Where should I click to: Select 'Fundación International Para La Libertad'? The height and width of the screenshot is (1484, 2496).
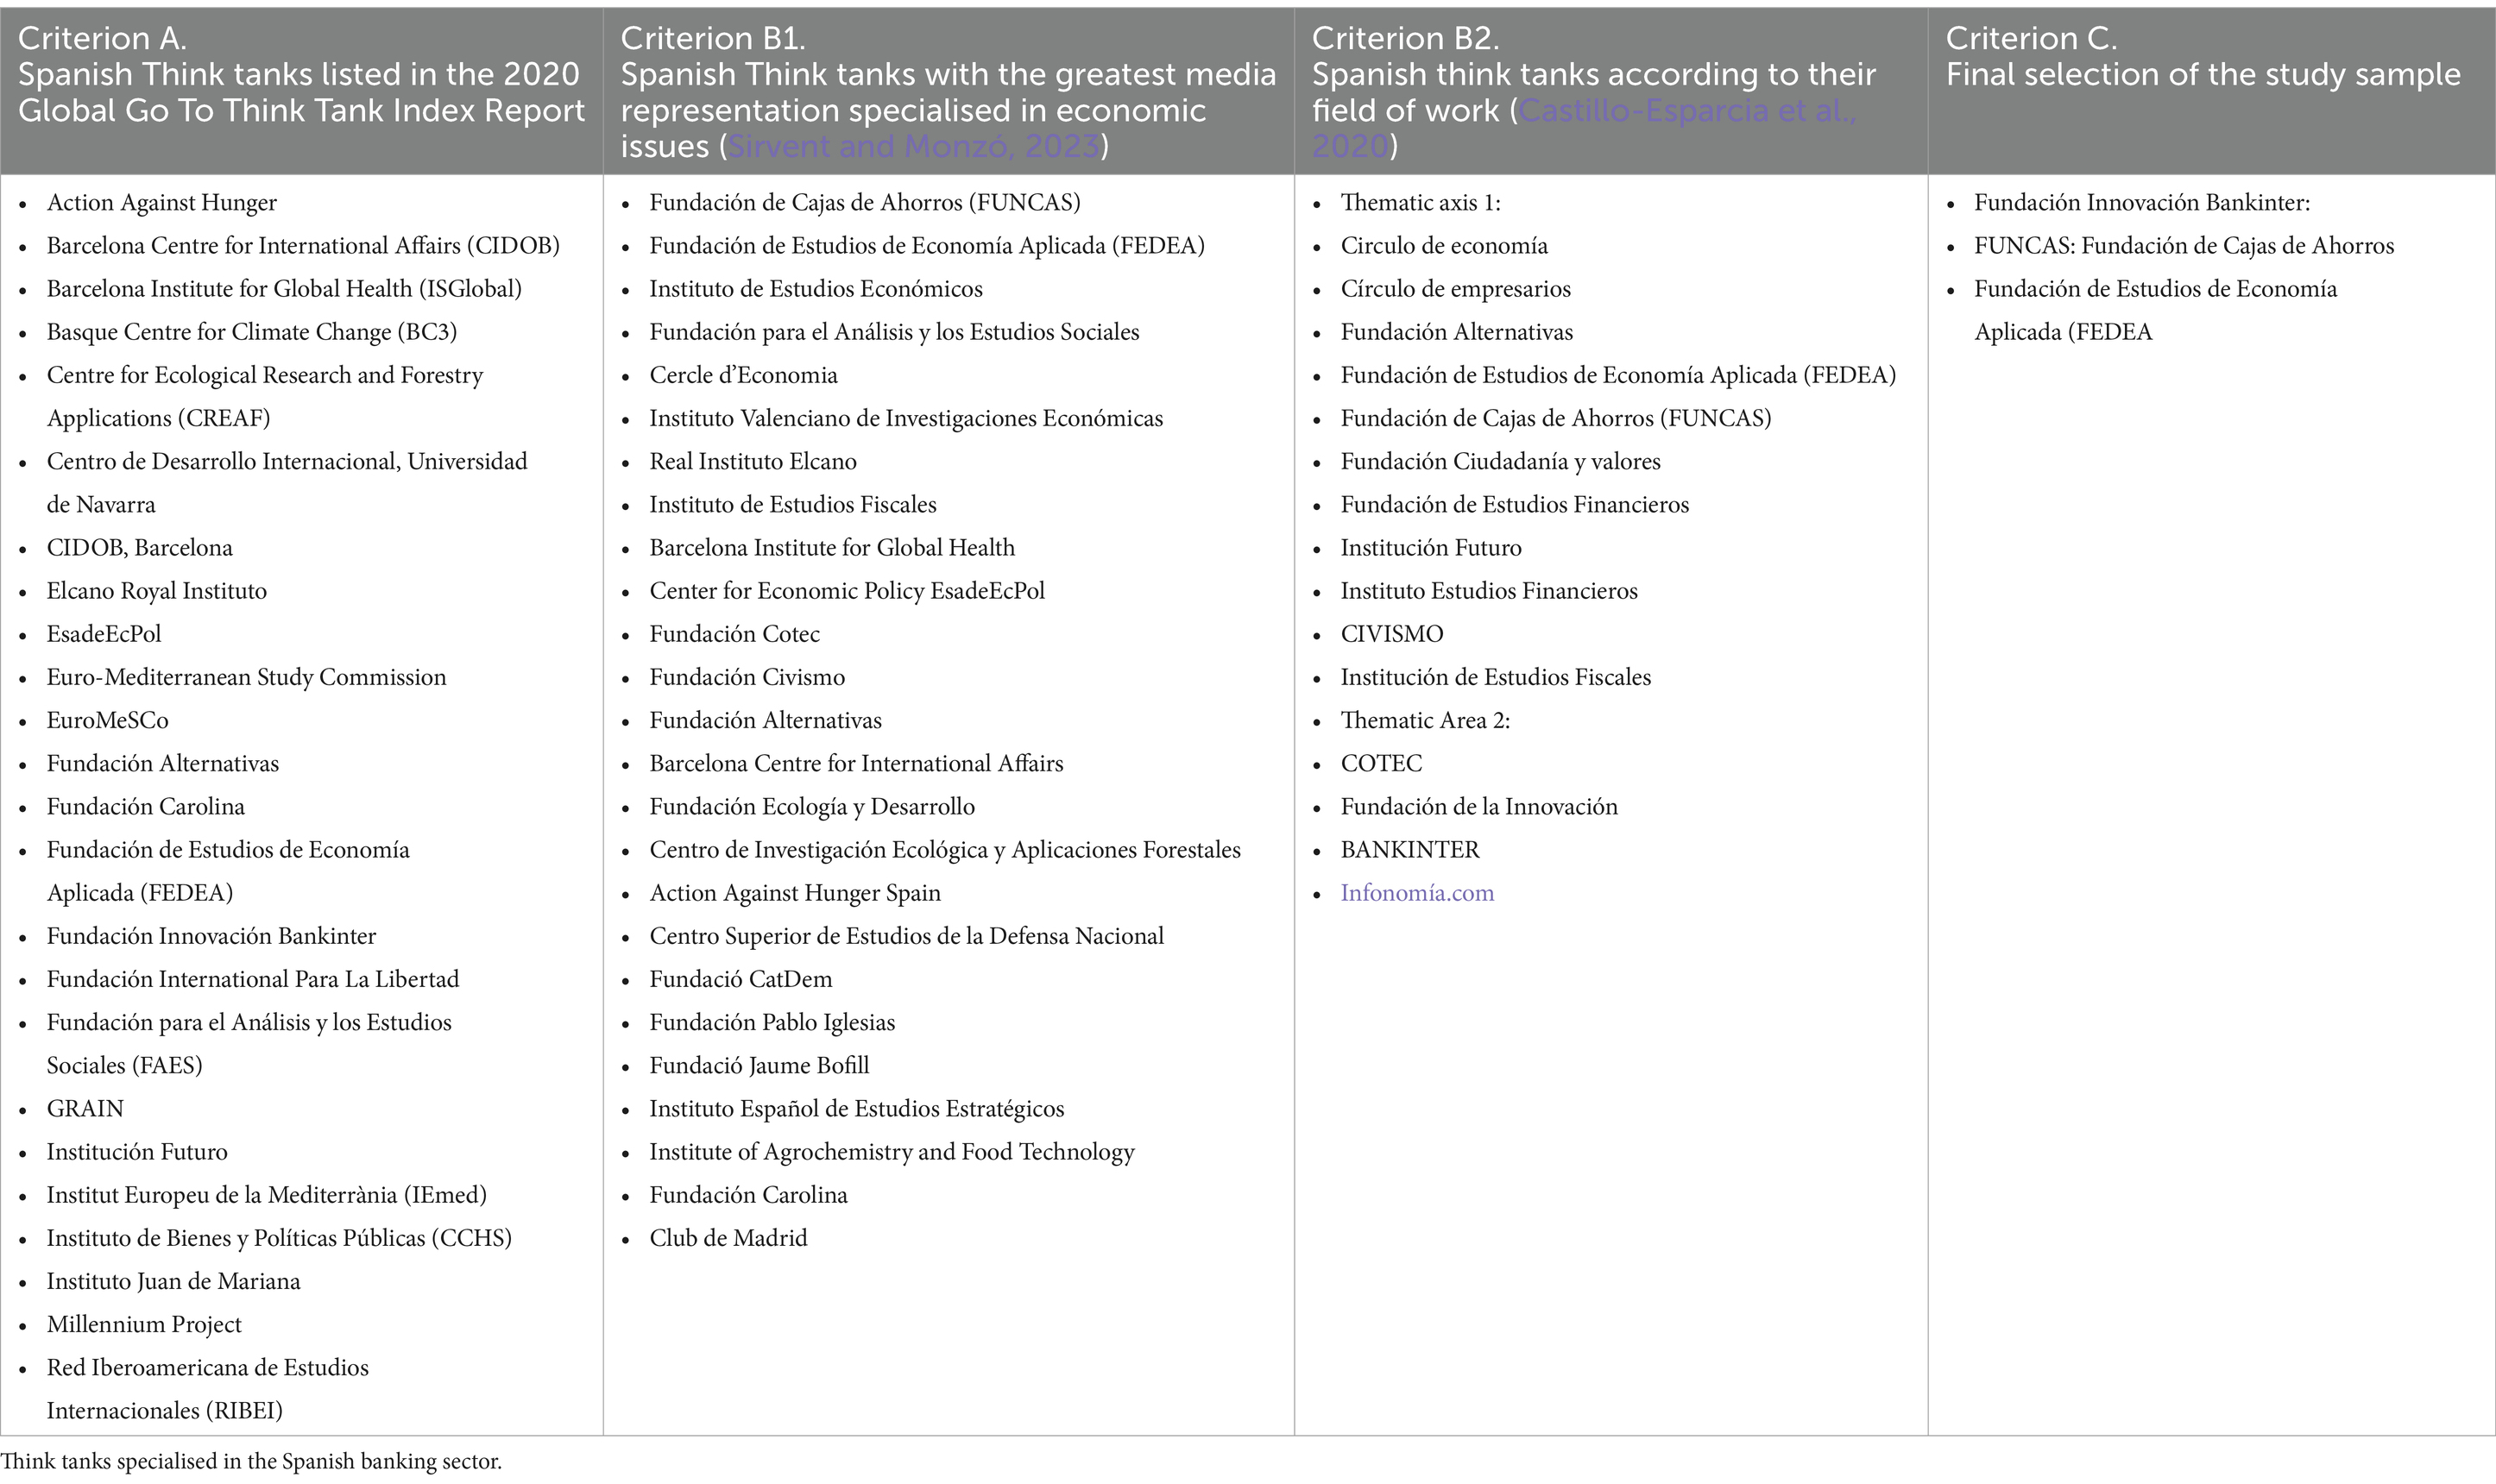pyautogui.click(x=253, y=979)
